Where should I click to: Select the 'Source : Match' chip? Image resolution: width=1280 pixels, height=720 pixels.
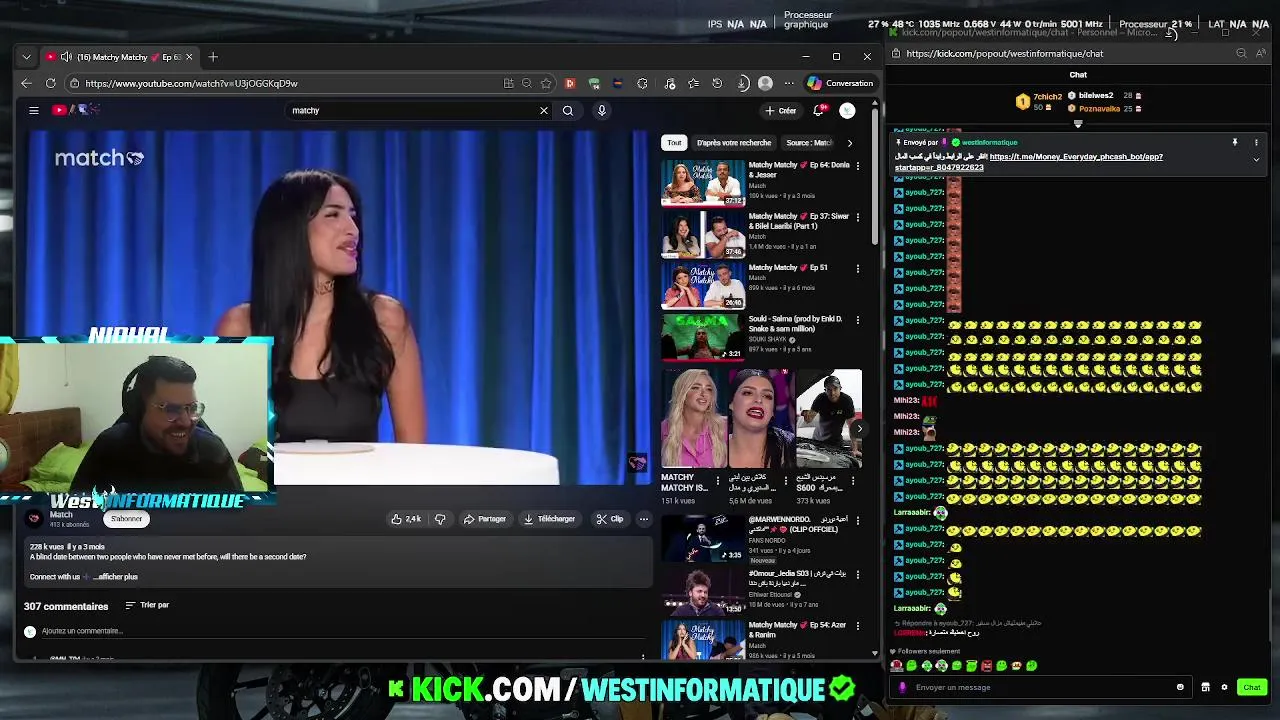click(x=809, y=143)
